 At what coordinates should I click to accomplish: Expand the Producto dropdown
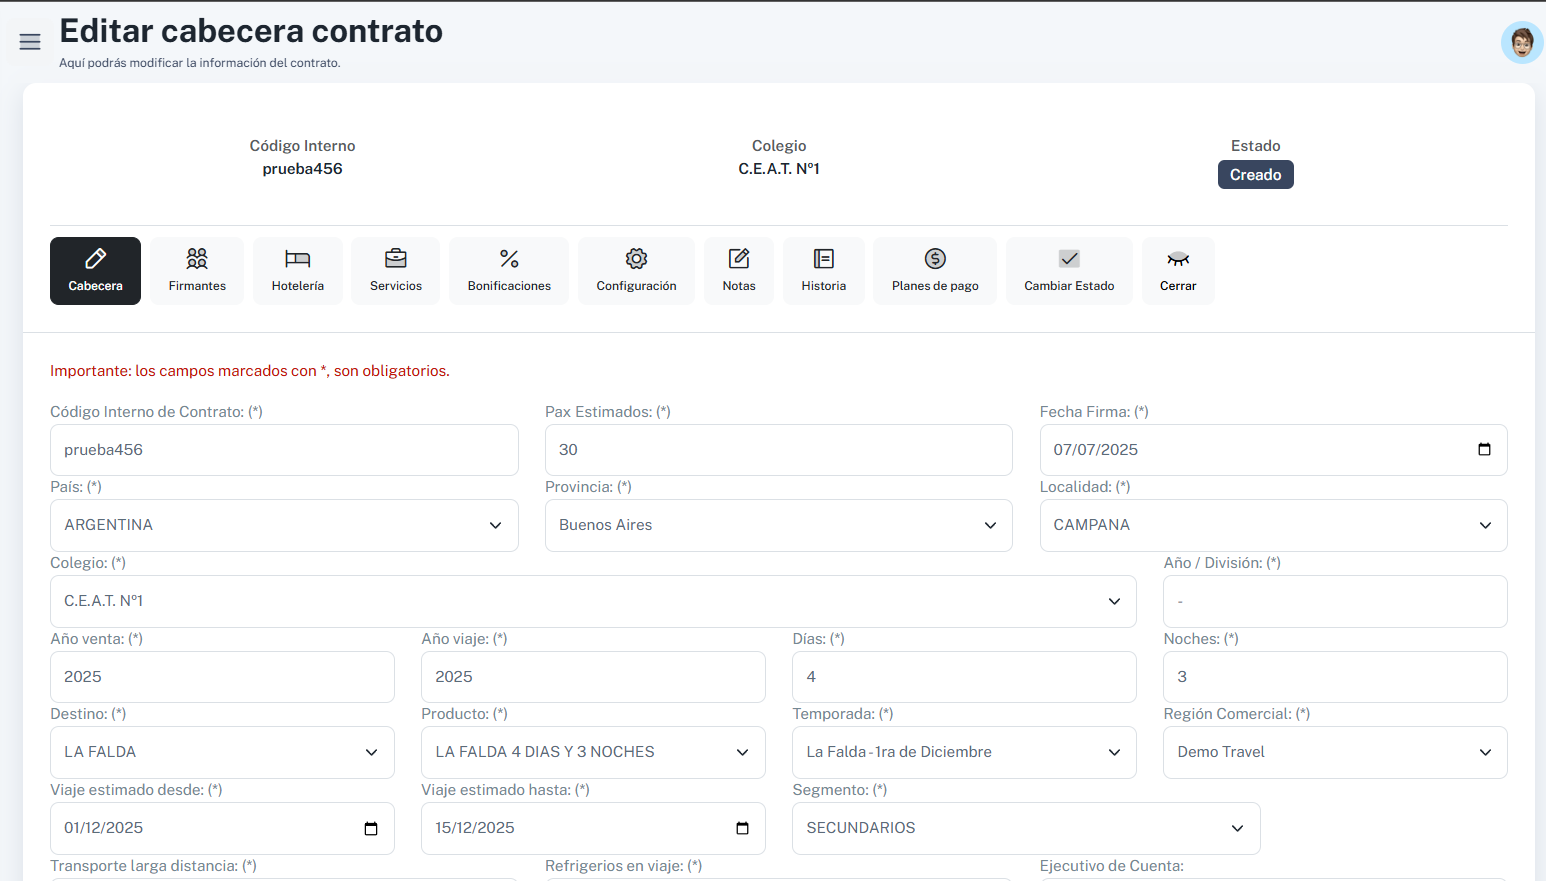[593, 752]
